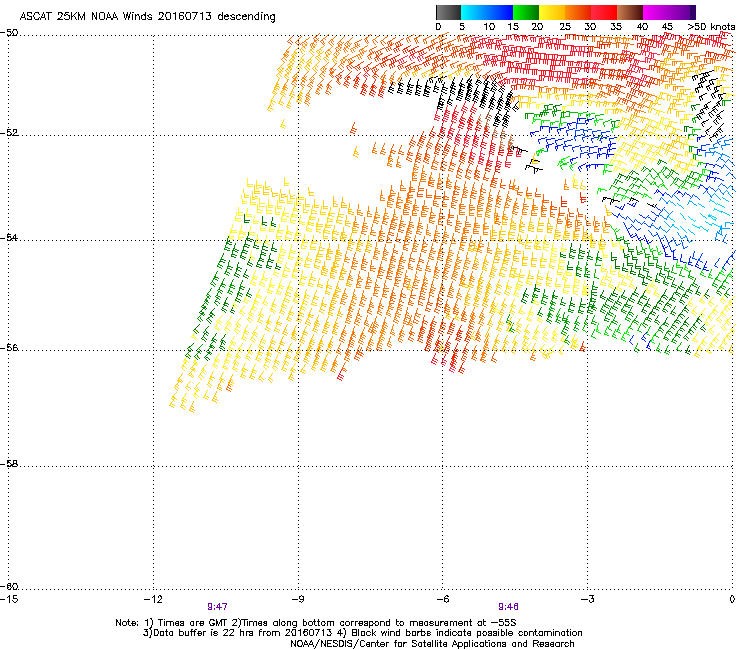Click the latitude label '-52'

tap(9, 133)
